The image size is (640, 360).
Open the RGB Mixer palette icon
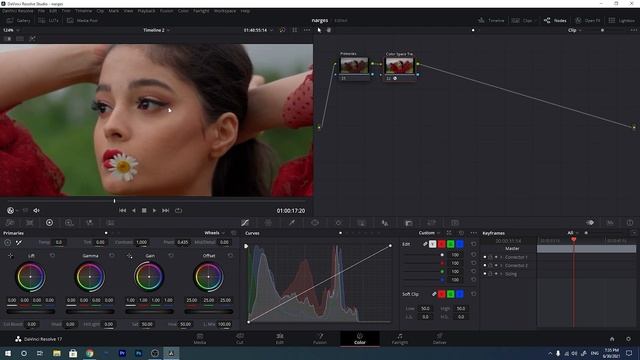point(89,223)
